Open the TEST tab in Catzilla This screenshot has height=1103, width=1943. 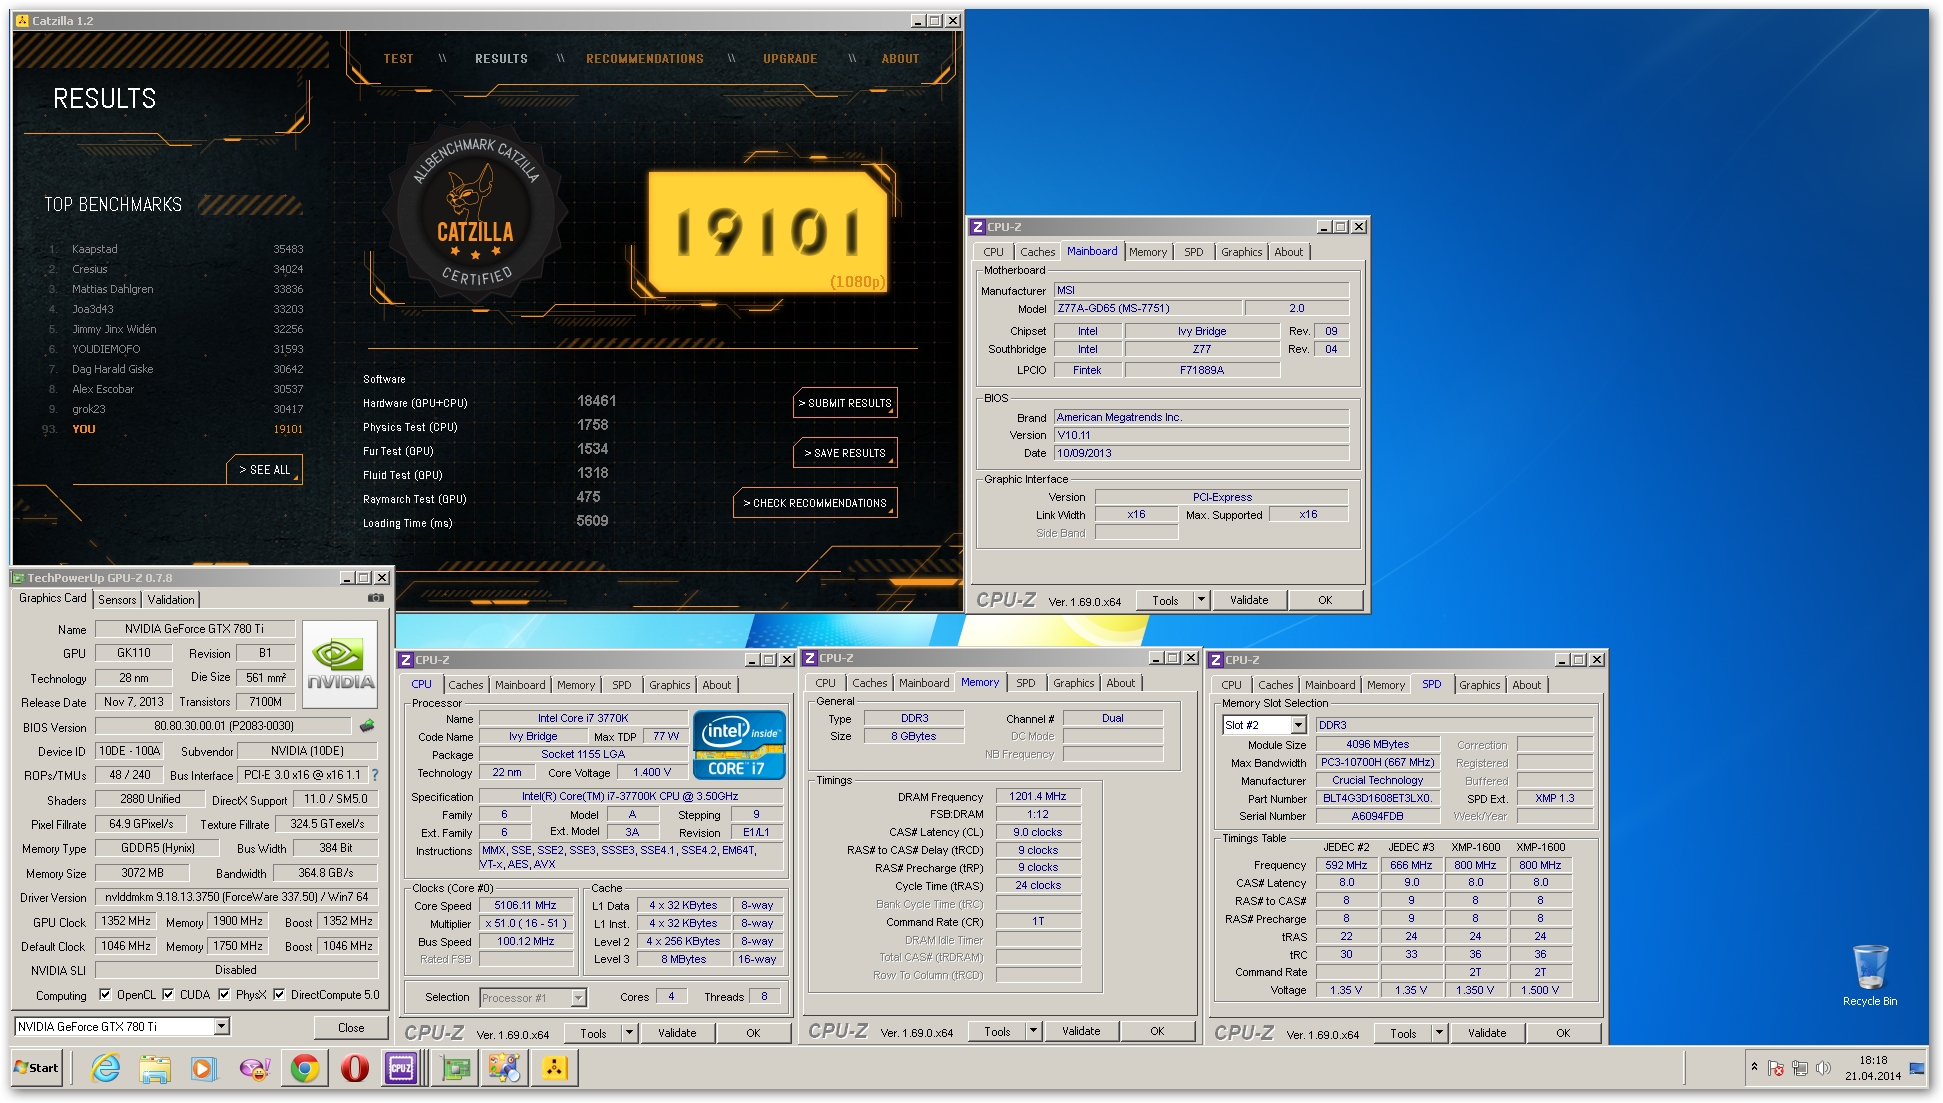click(x=398, y=59)
